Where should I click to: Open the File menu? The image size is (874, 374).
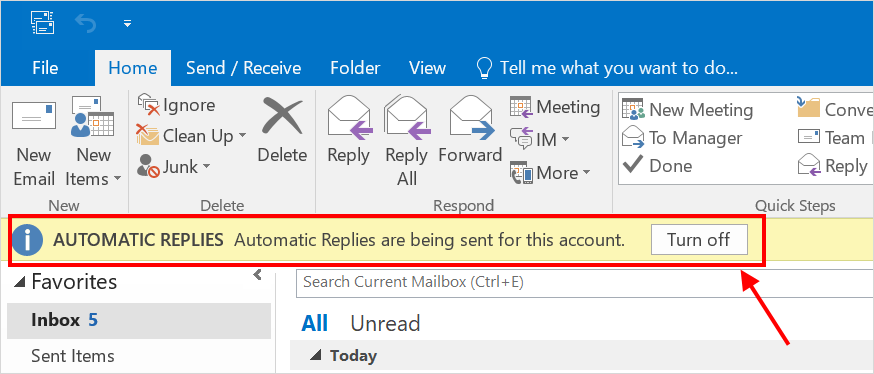45,68
